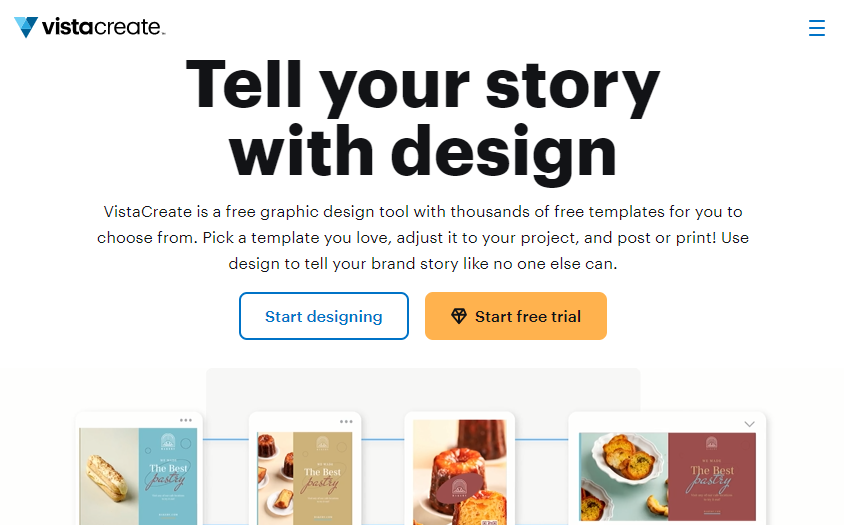The height and width of the screenshot is (525, 844).
Task: Open the hamburger navigation menu
Action: coord(816,28)
